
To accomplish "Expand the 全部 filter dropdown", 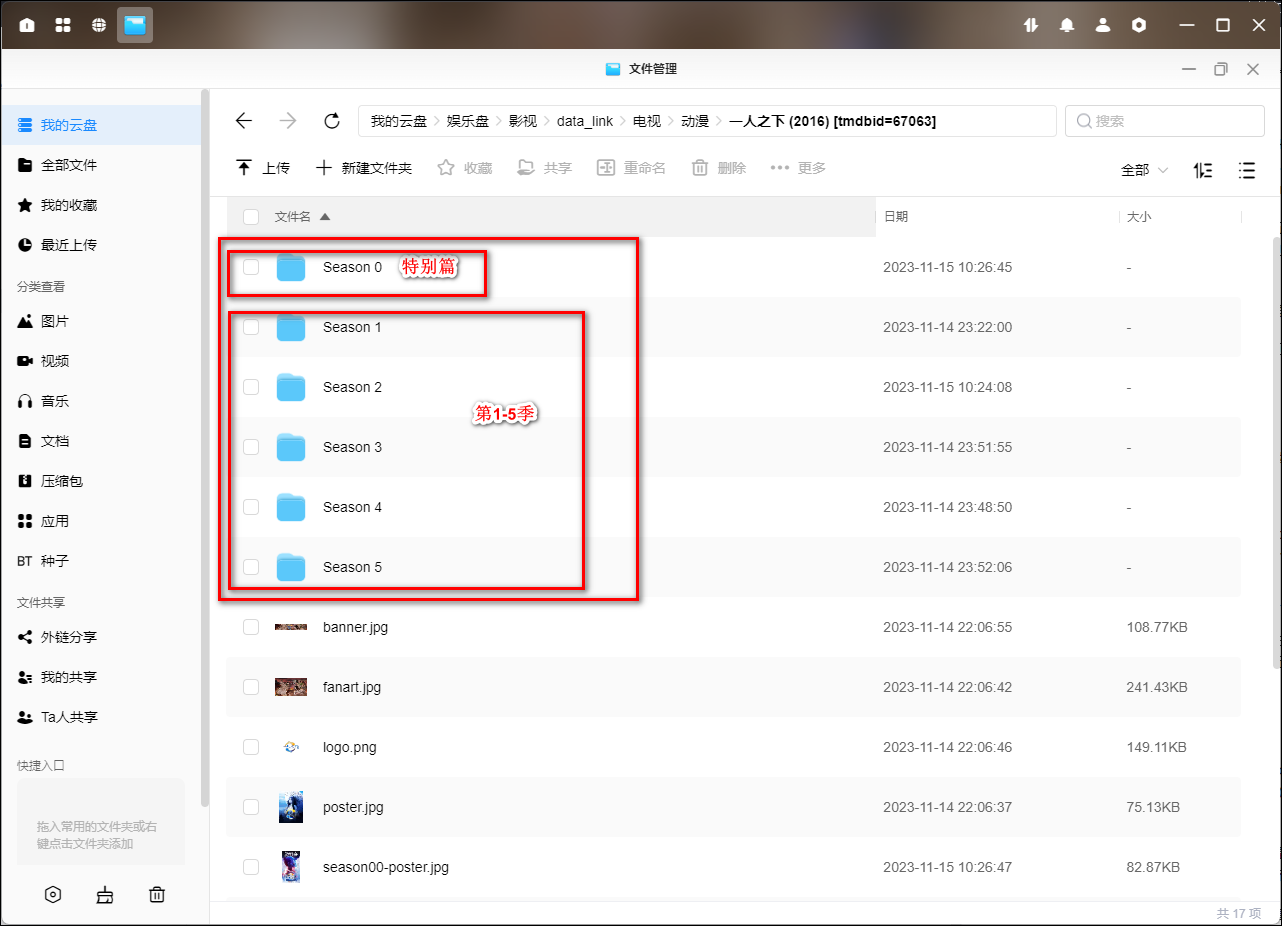I will (1144, 170).
